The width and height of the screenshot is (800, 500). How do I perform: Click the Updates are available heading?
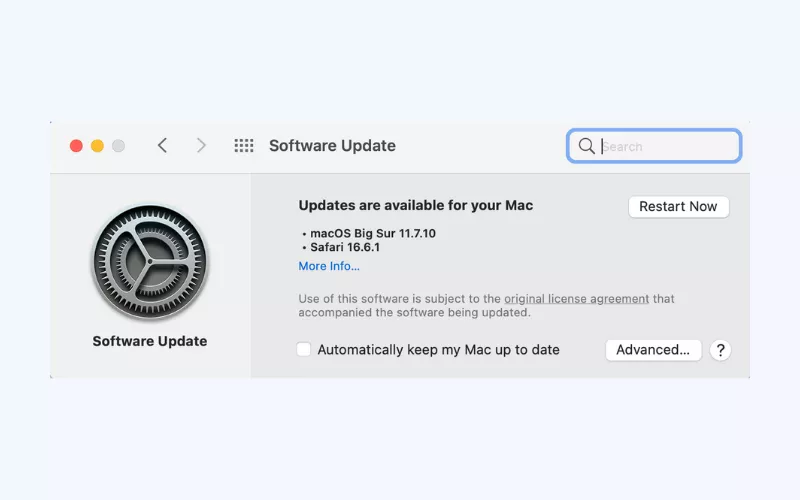pyautogui.click(x=415, y=206)
